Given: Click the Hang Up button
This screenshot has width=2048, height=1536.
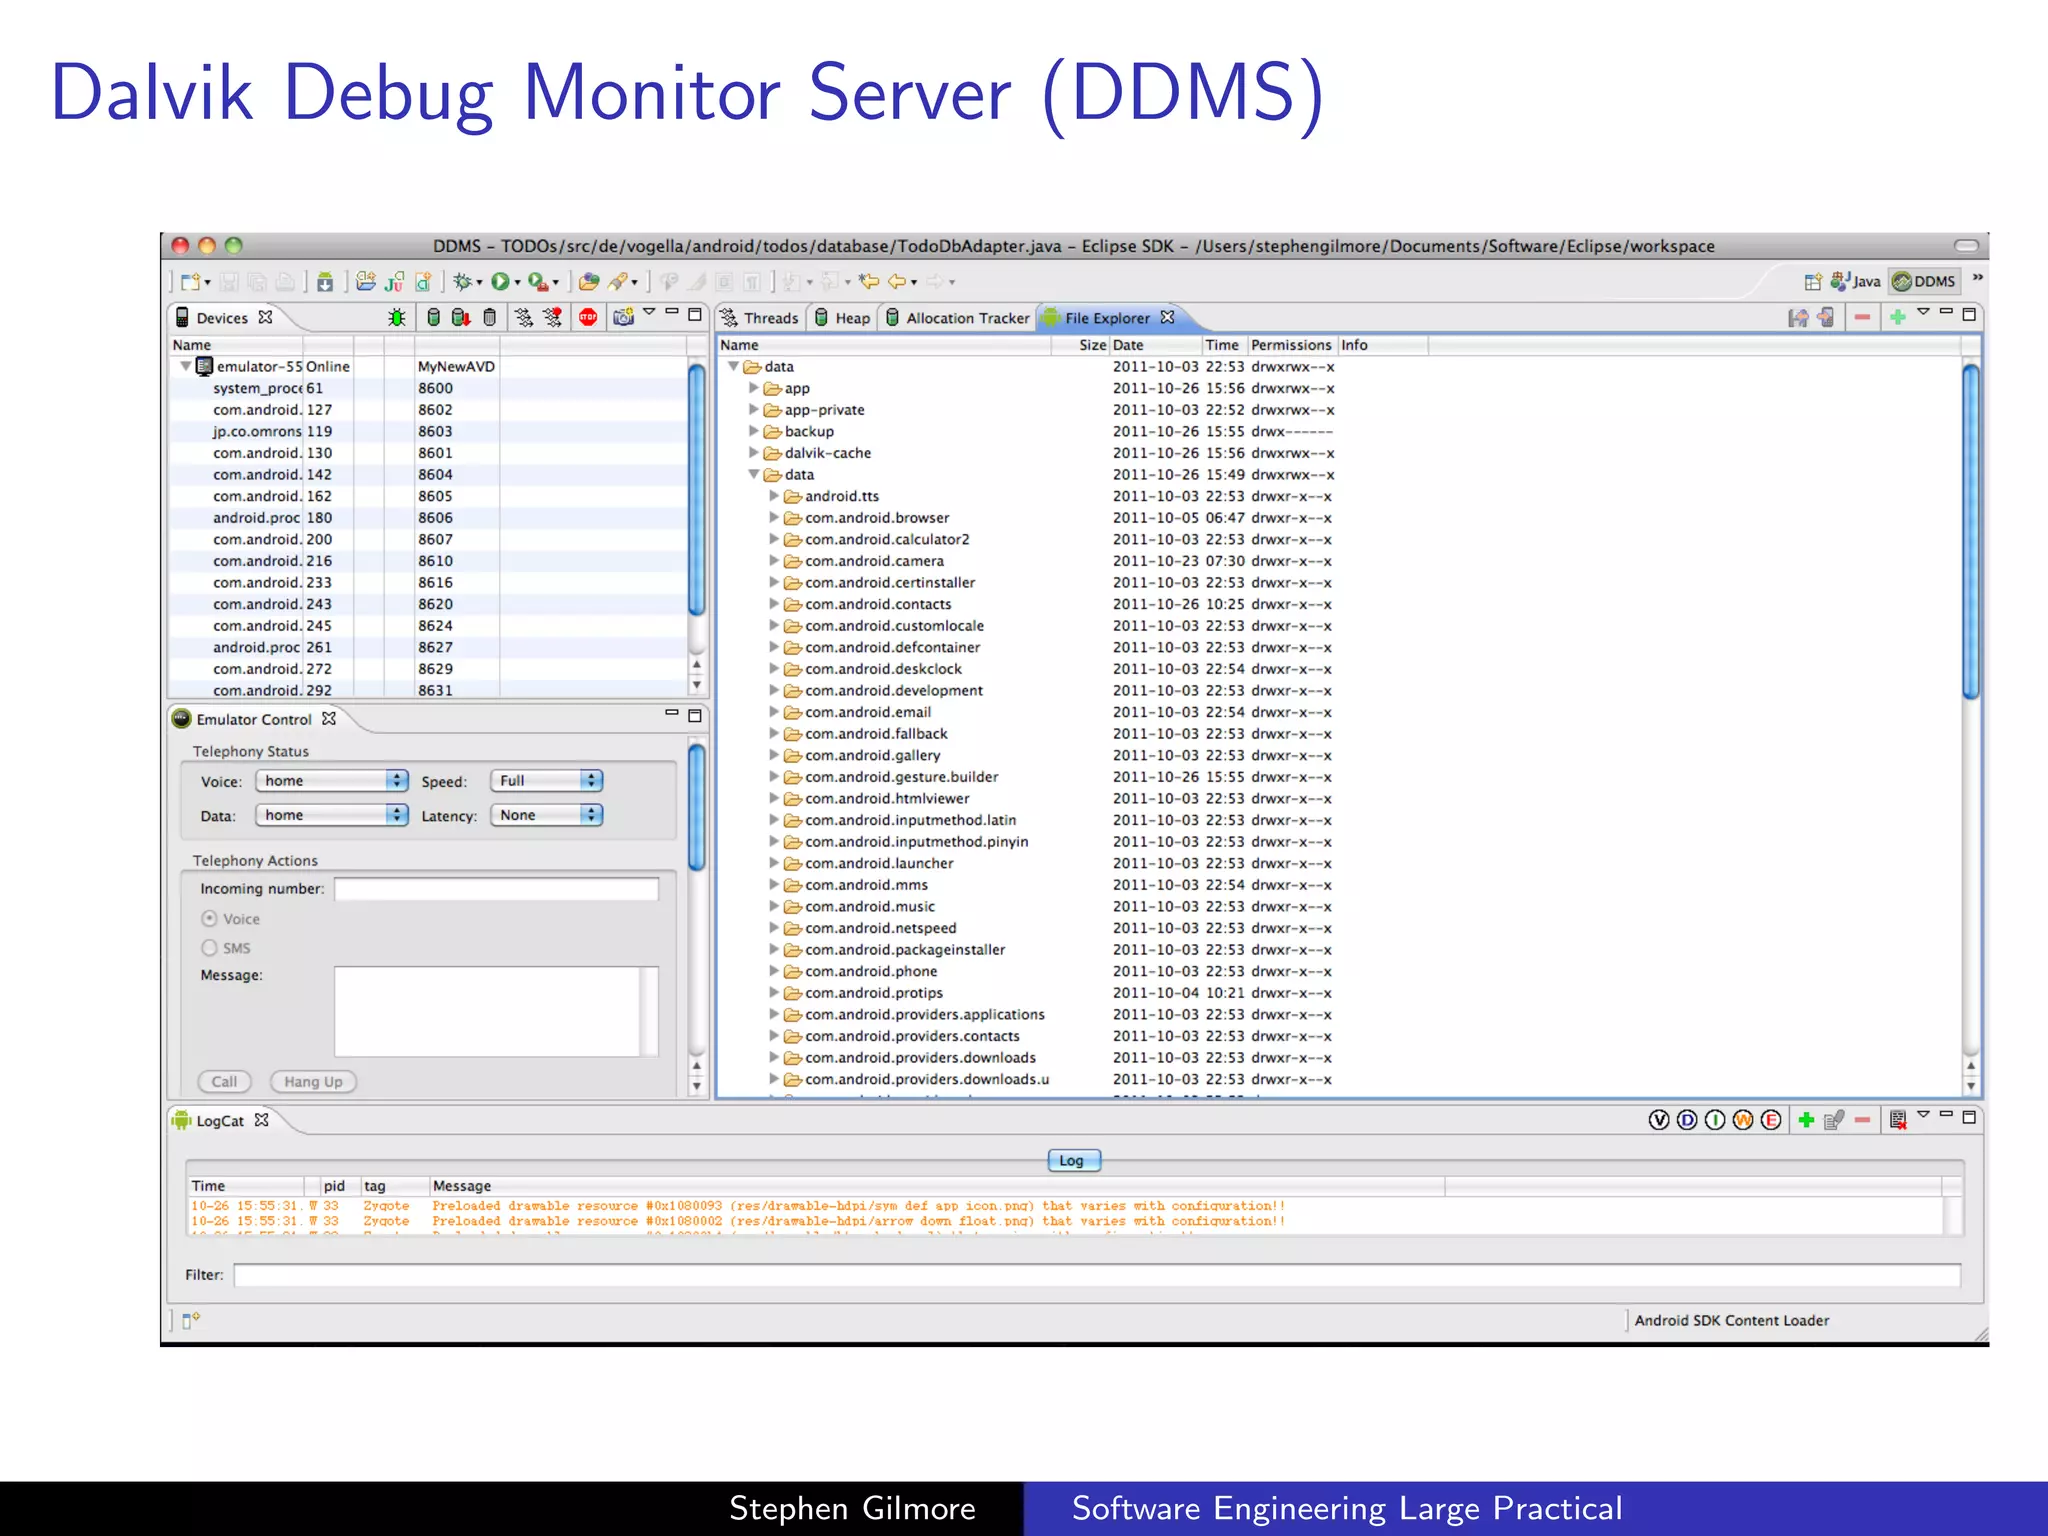Looking at the screenshot, I should pos(313,1081).
